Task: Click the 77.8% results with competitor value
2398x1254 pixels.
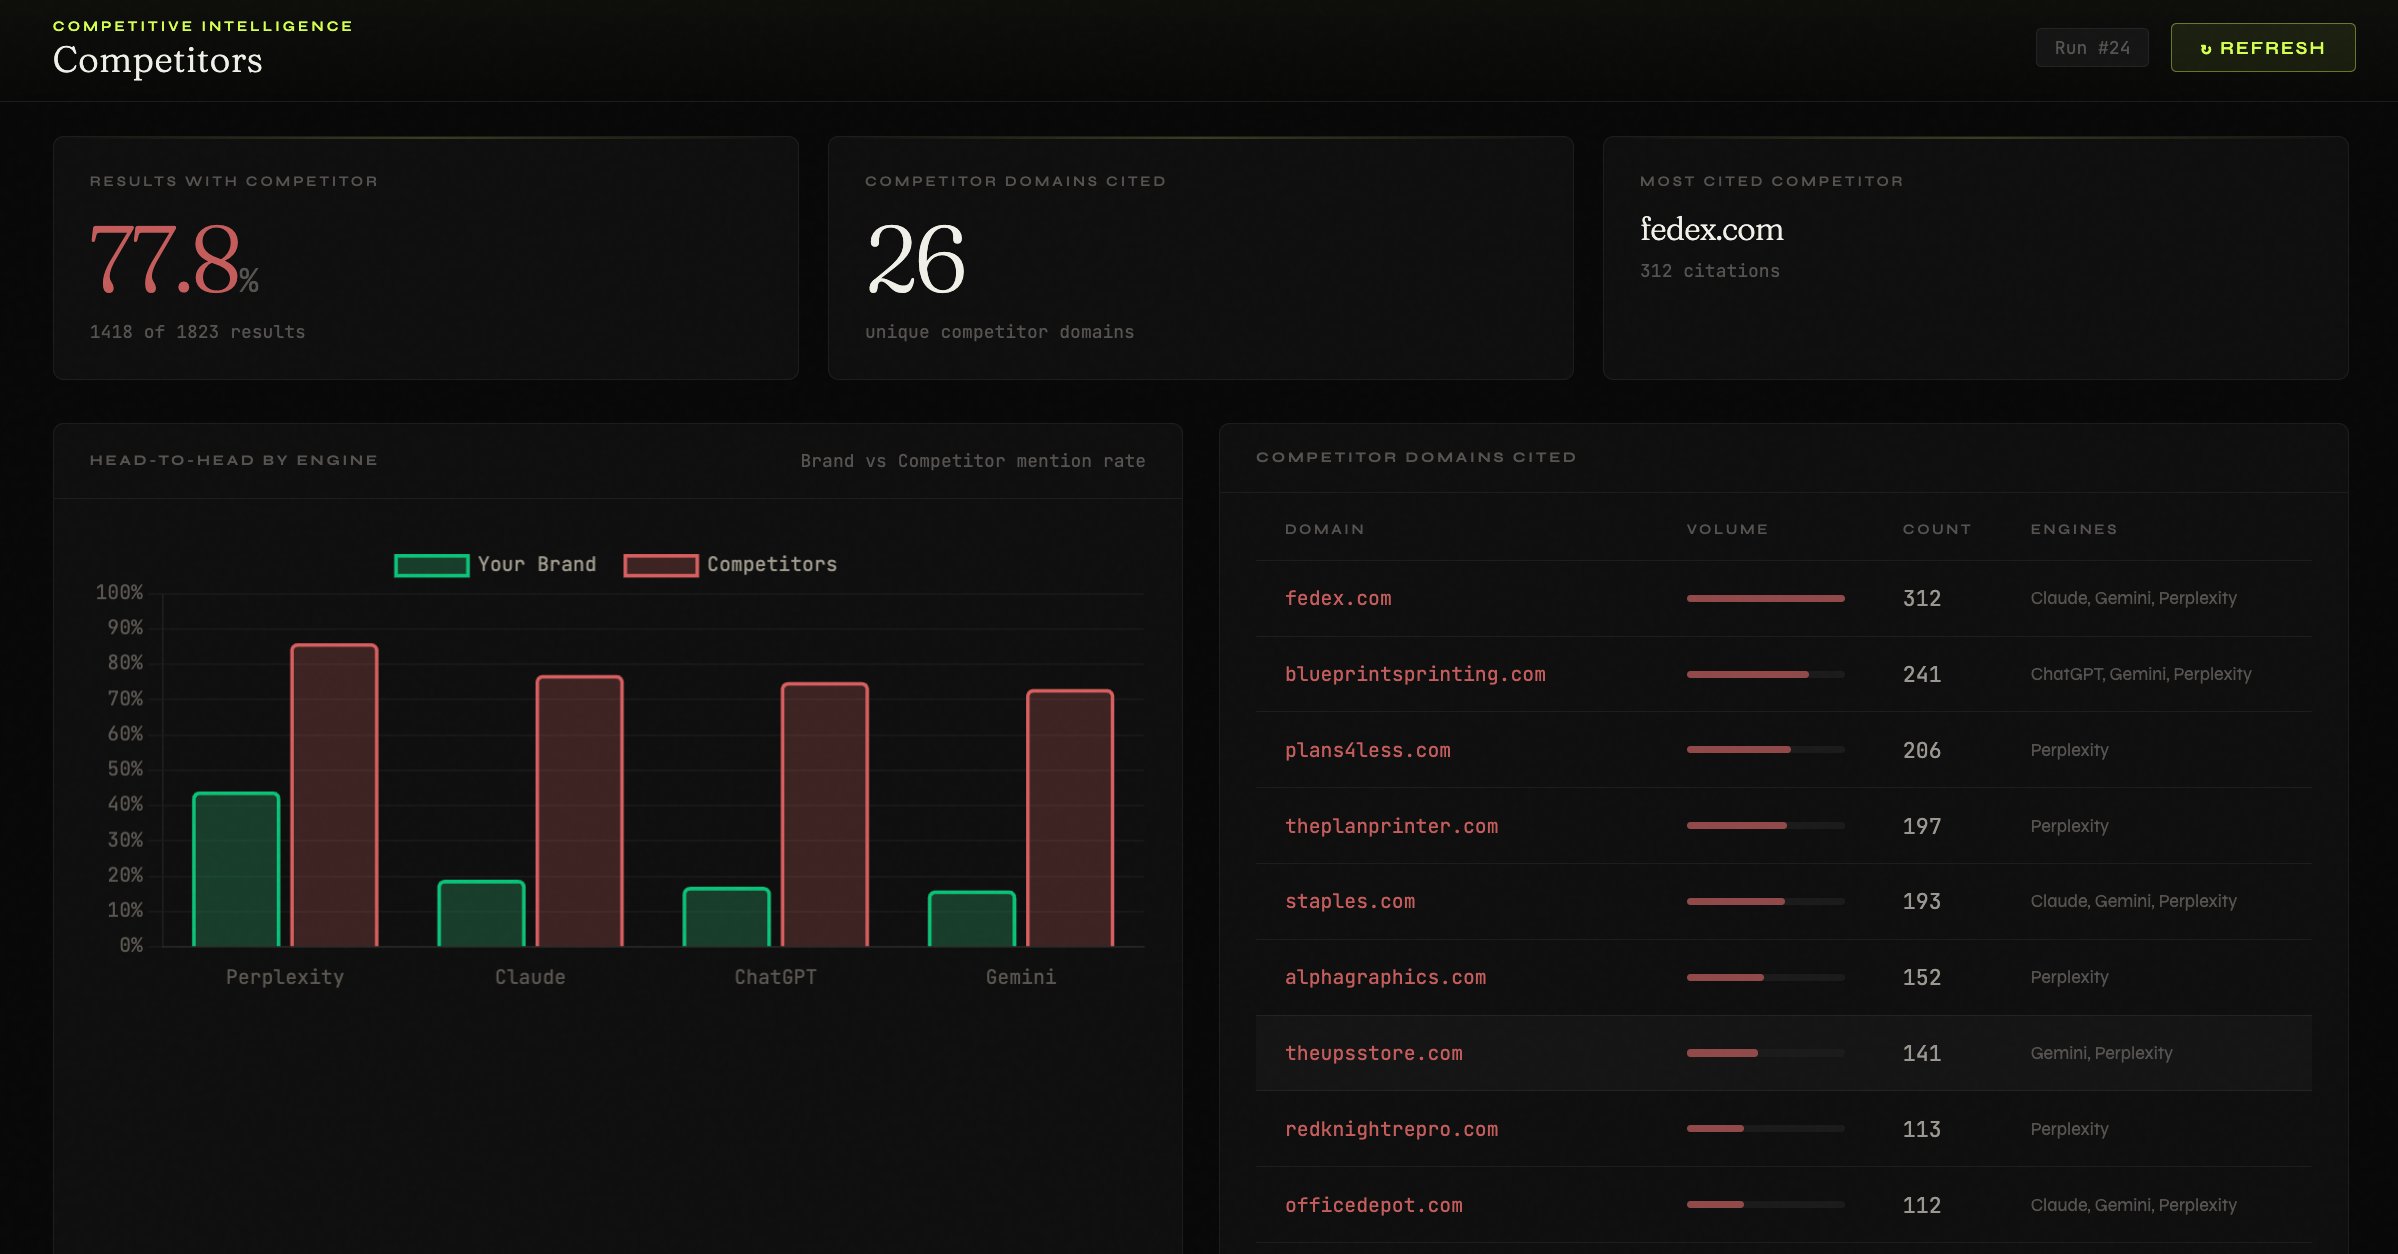Action: [x=174, y=259]
